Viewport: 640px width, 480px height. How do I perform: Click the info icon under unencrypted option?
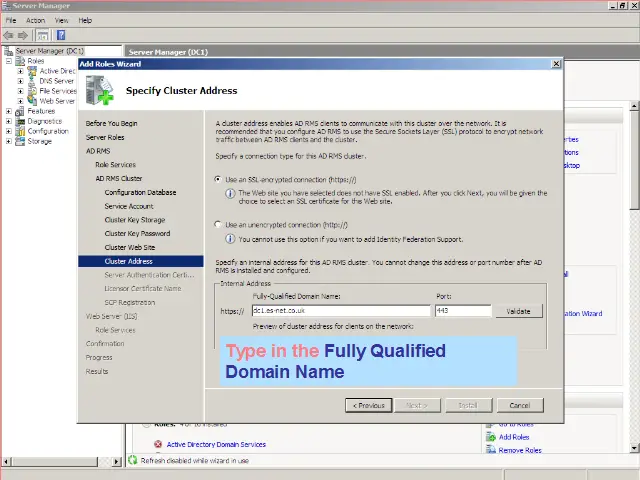click(230, 239)
